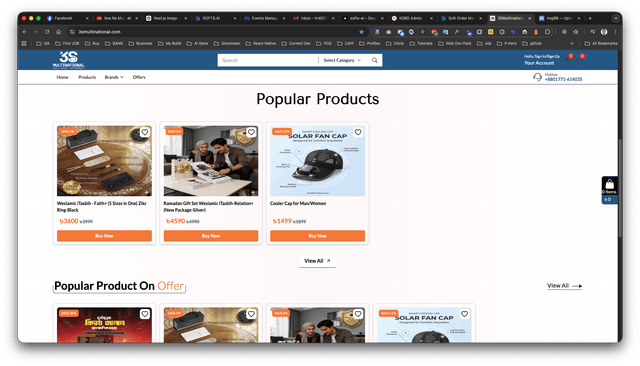This screenshot has width=640, height=366.
Task: Go back in browser history
Action: 24,32
